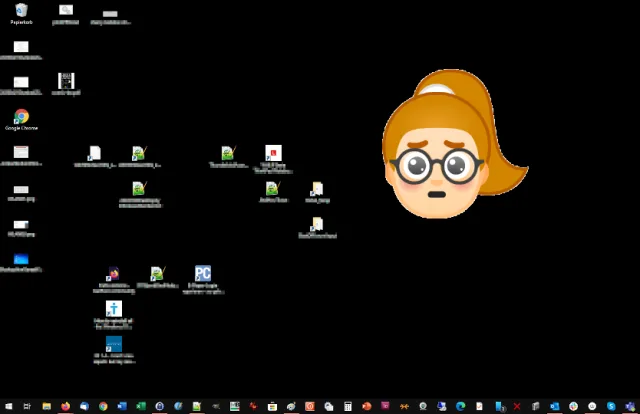The width and height of the screenshot is (640, 414).
Task: Click the Windows Start button
Action: pyautogui.click(x=8, y=406)
